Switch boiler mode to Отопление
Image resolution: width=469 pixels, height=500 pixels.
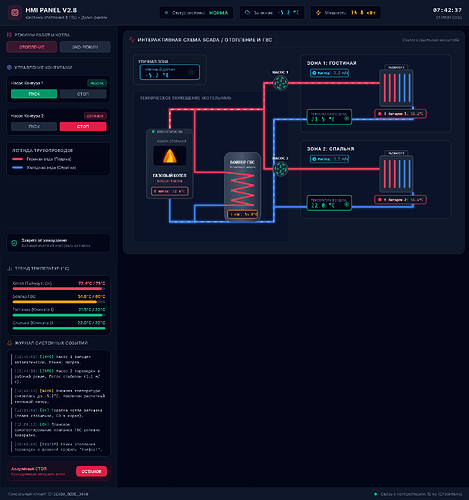(32, 47)
